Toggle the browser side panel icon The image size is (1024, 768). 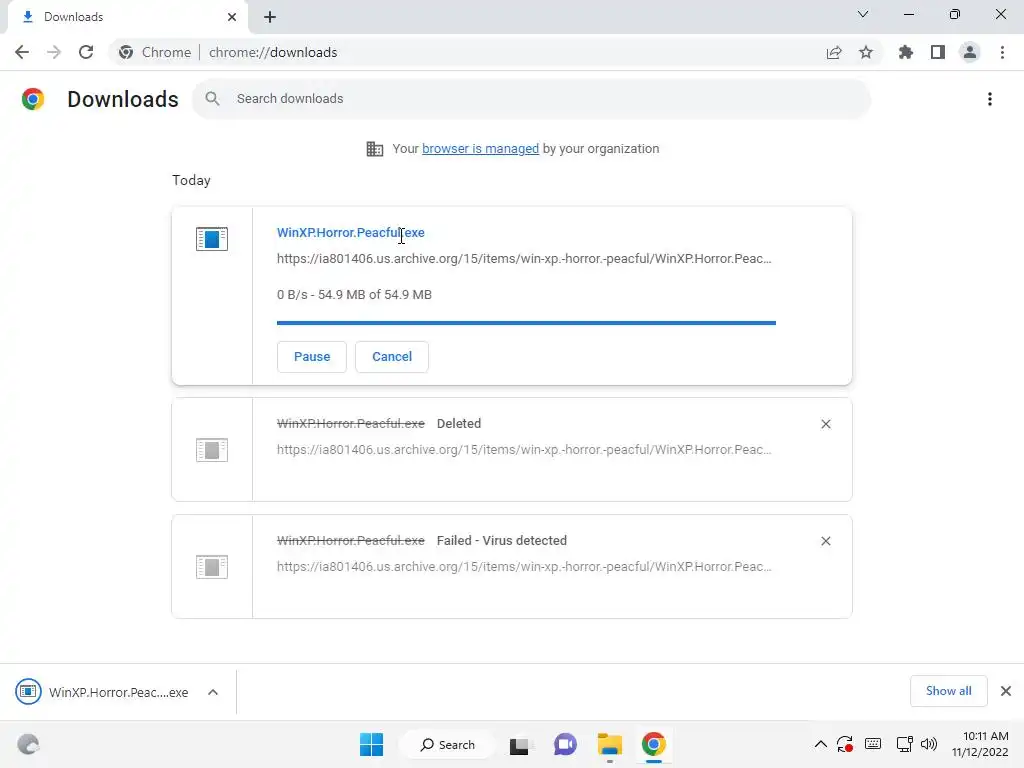pos(938,52)
